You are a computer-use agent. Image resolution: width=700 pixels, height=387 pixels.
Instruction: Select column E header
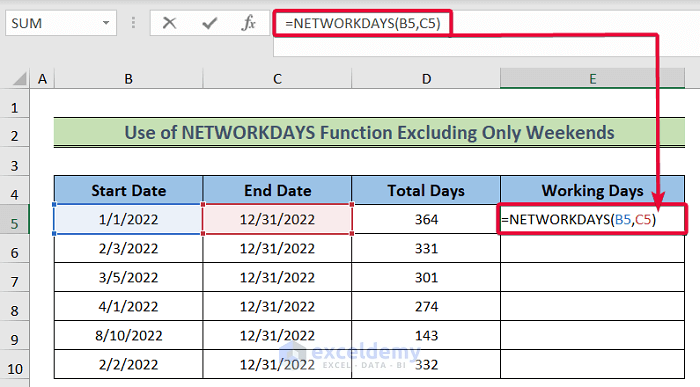pyautogui.click(x=592, y=79)
